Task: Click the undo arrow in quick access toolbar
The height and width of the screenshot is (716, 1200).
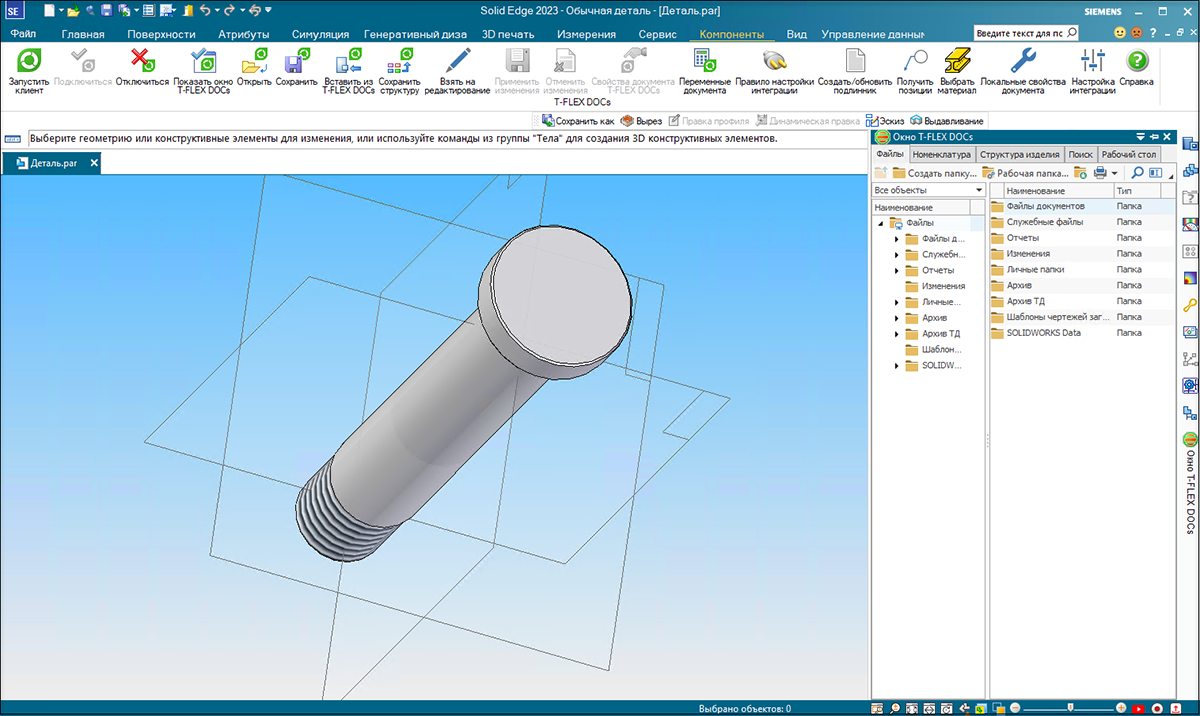Action: (204, 10)
